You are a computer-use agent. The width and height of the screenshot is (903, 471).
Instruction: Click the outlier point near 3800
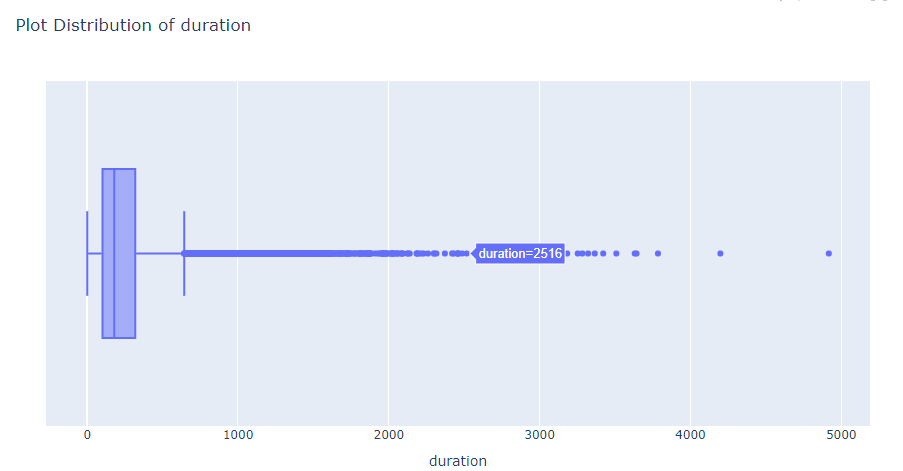click(x=658, y=253)
